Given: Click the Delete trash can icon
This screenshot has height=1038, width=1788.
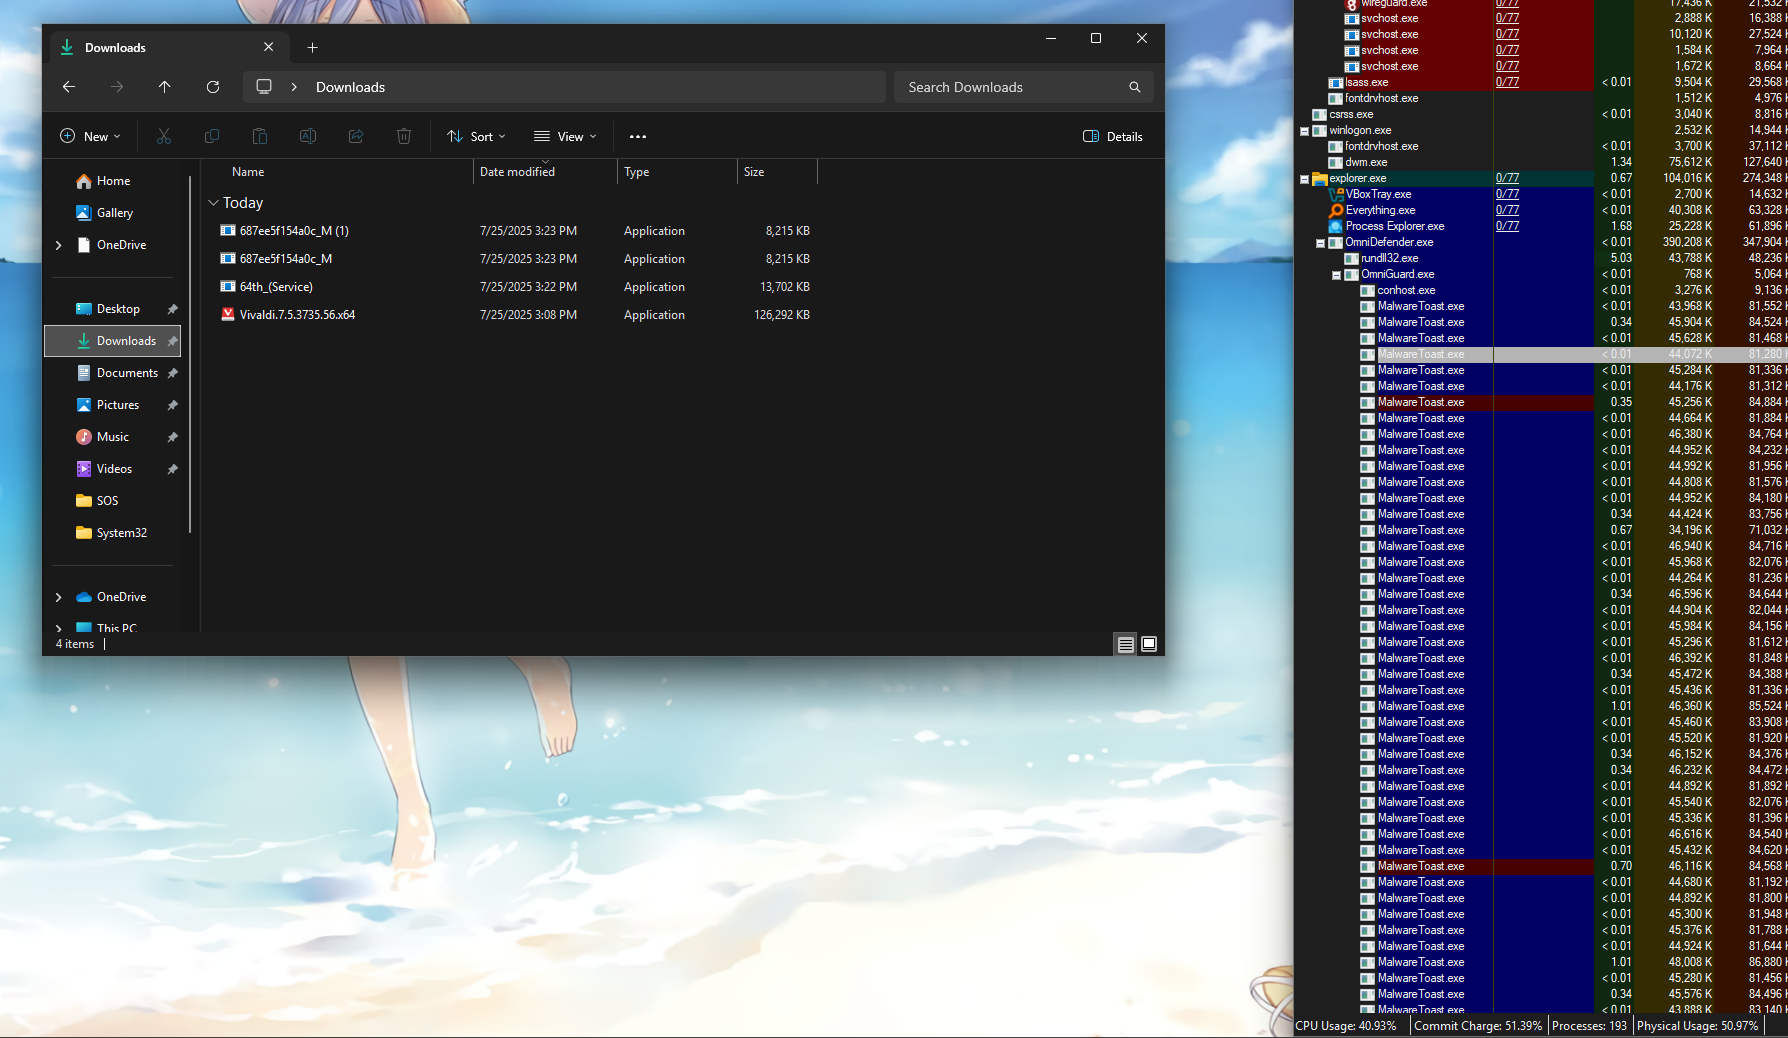Looking at the screenshot, I should point(404,137).
